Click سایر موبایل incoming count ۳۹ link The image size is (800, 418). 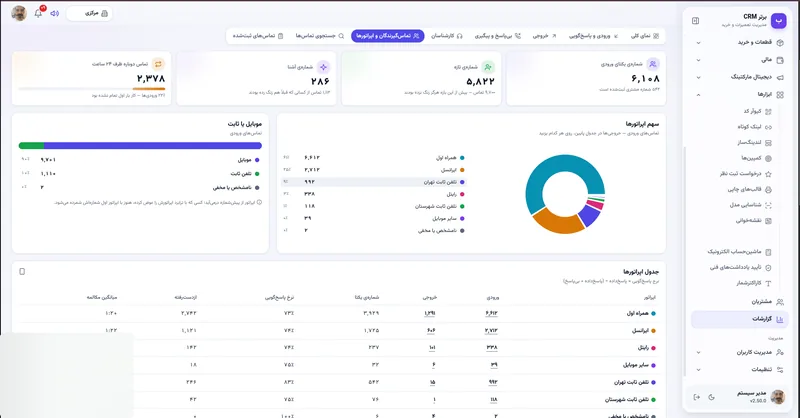494,365
